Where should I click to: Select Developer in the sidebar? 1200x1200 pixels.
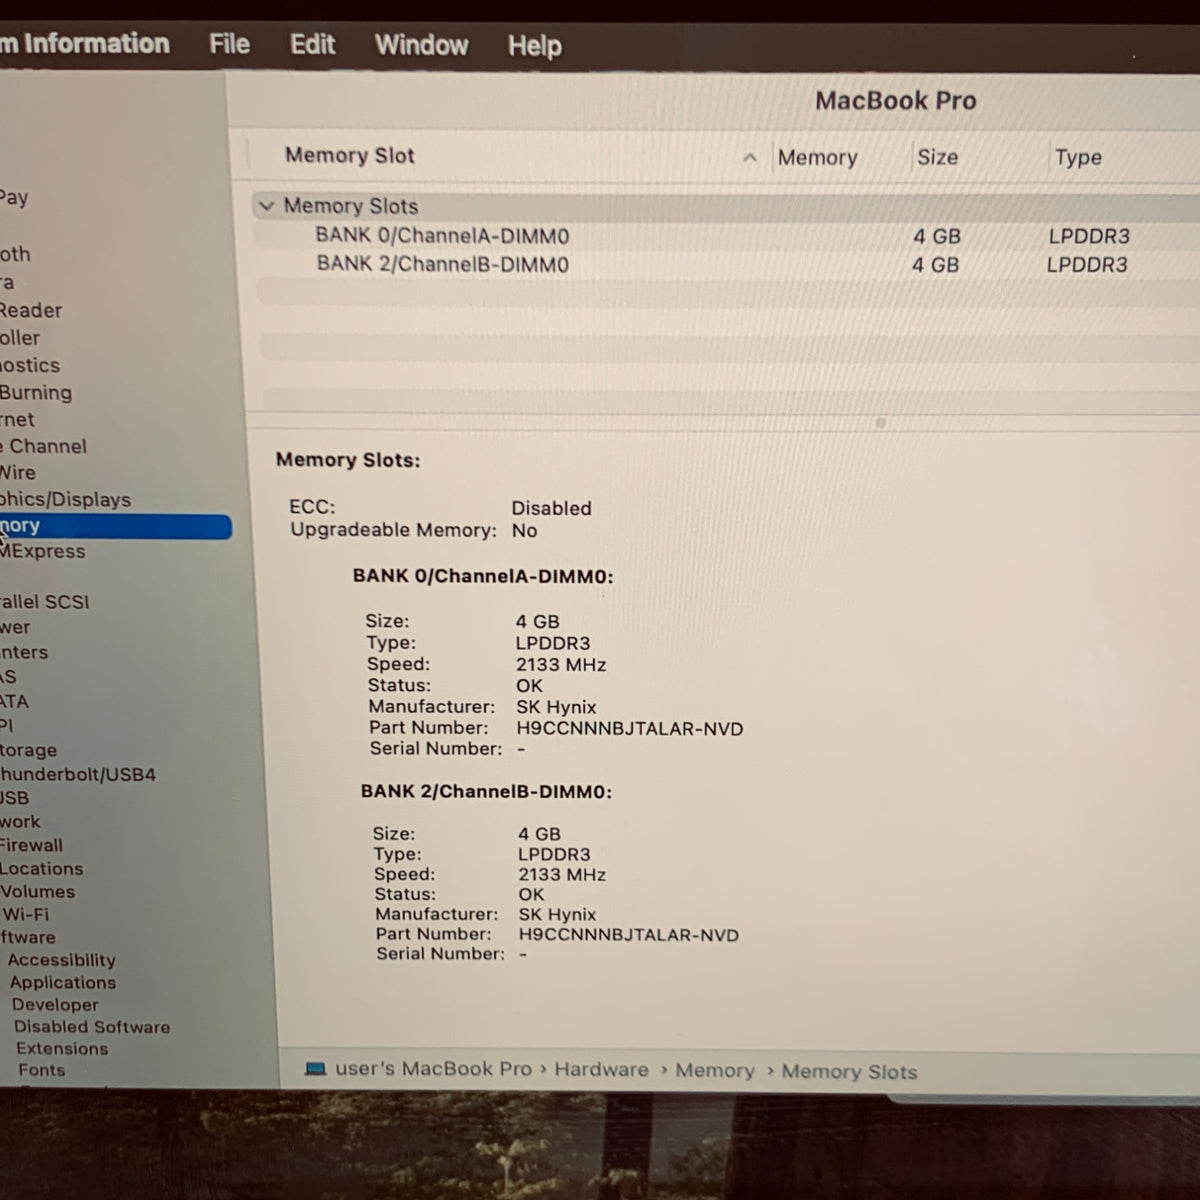coord(55,1005)
